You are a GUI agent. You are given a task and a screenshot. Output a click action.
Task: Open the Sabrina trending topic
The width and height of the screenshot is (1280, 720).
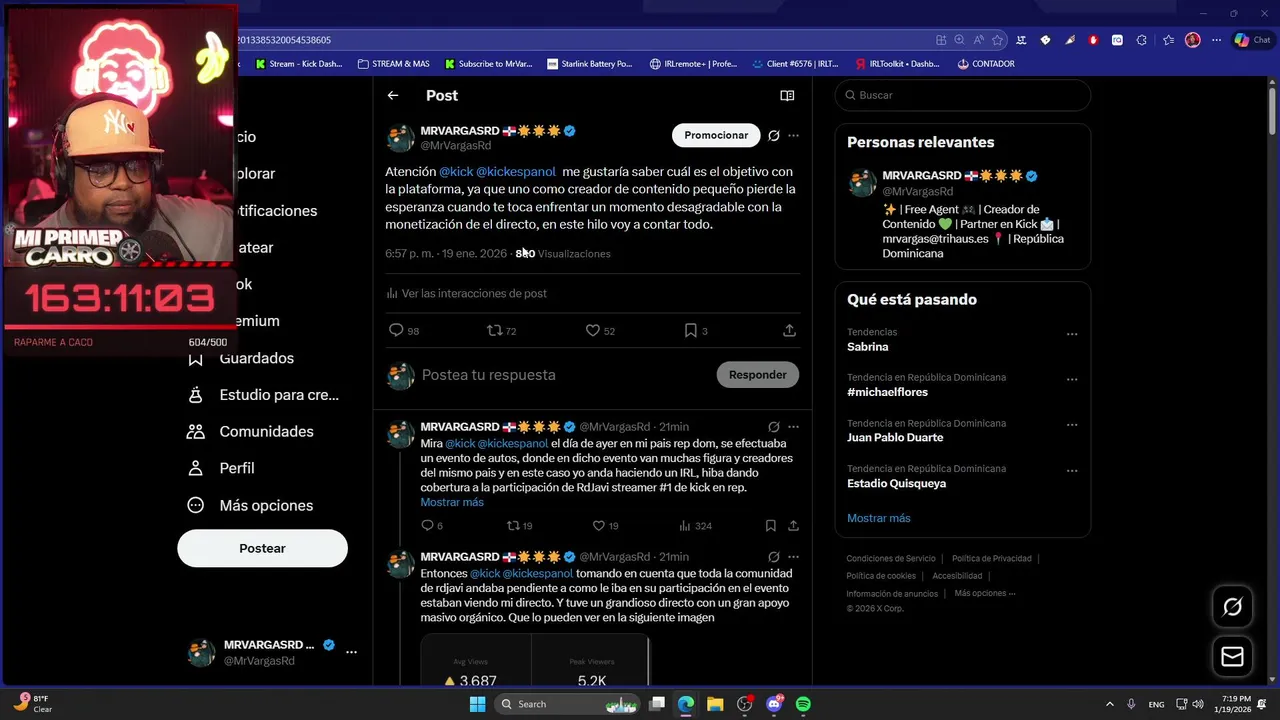tap(867, 347)
